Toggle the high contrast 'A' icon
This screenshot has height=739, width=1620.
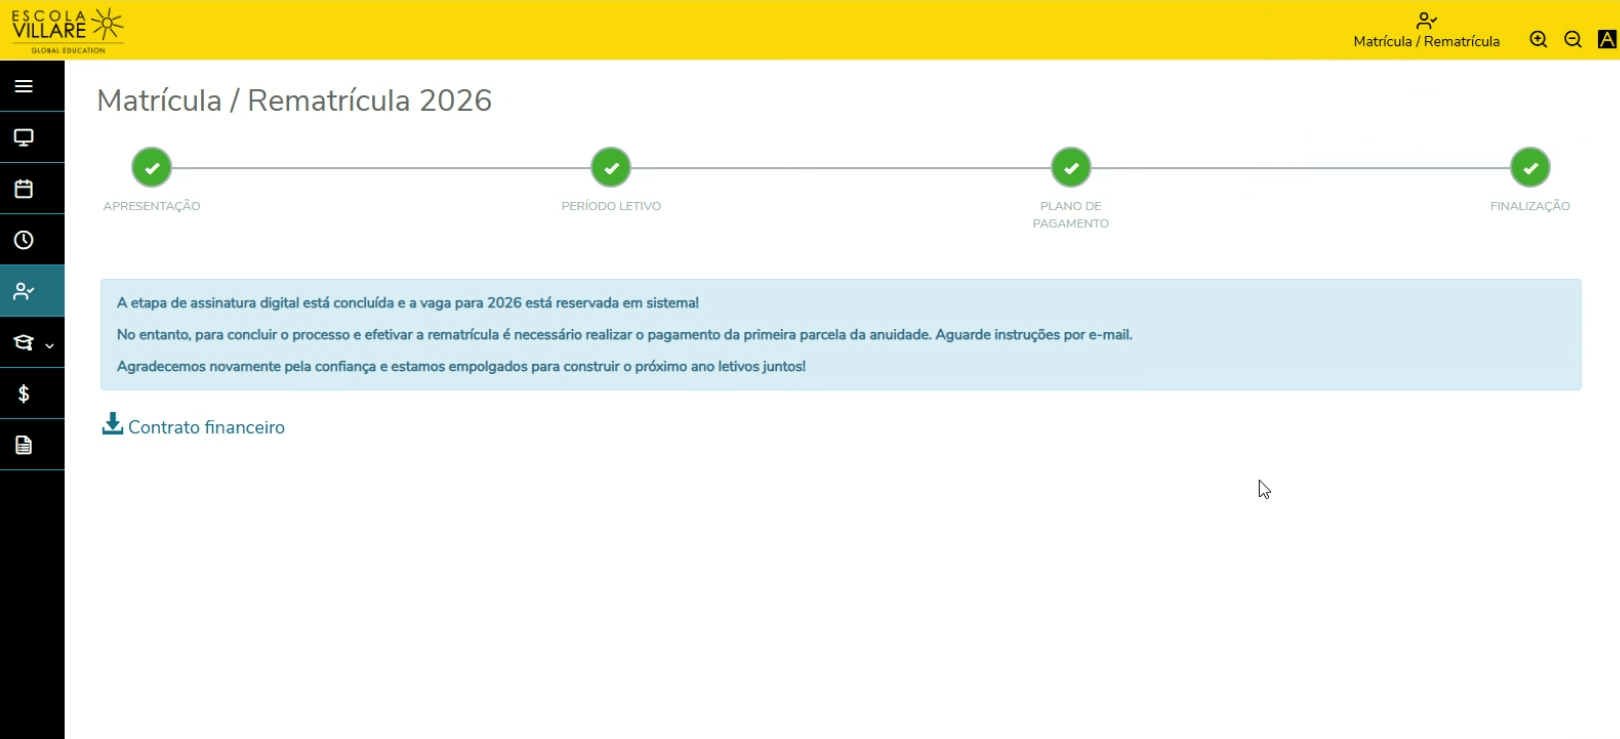tap(1607, 40)
